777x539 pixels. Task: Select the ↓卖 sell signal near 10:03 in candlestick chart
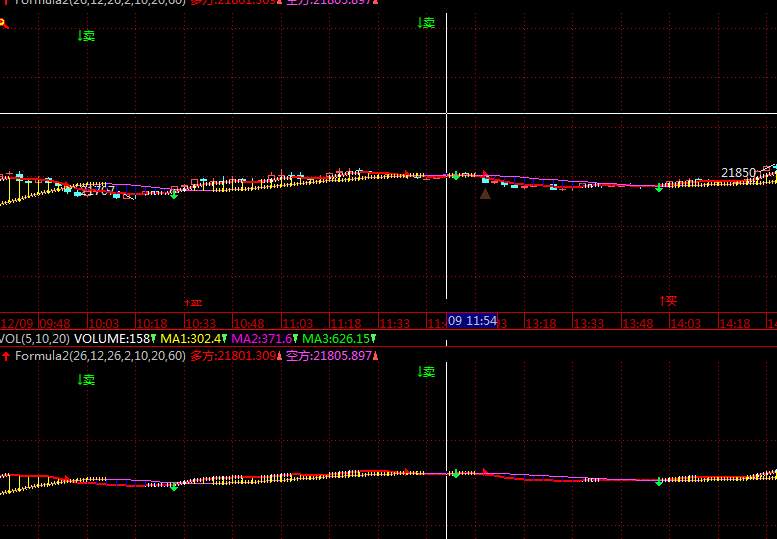pyautogui.click(x=86, y=36)
